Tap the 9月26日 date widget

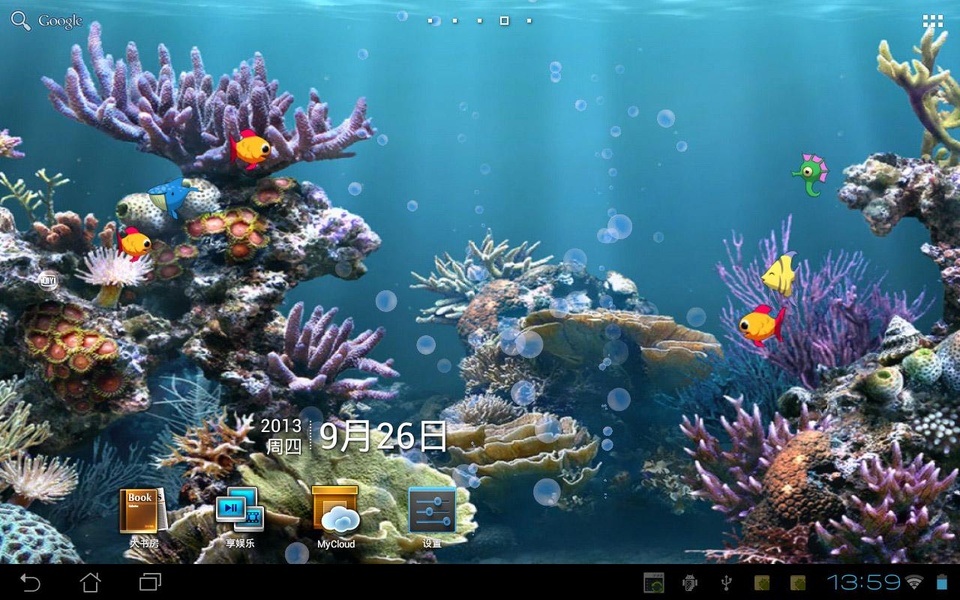(384, 436)
